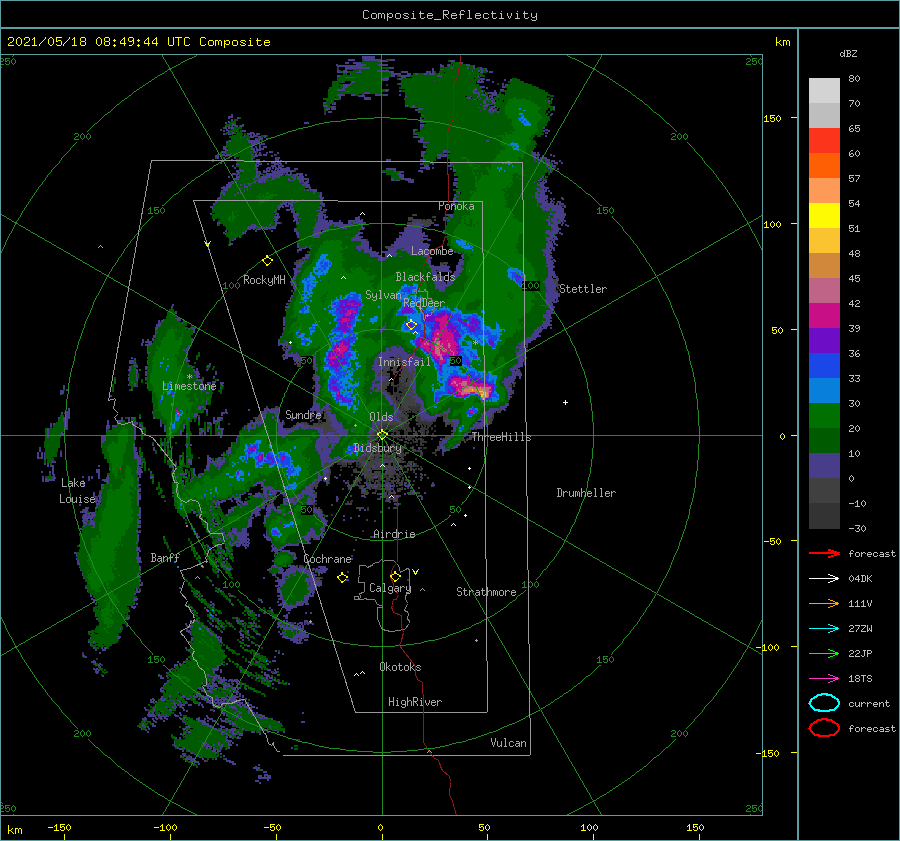Viewport: 900px width, 841px height.
Task: Select the orange 60-57 dBZ swatch
Action: pos(824,165)
